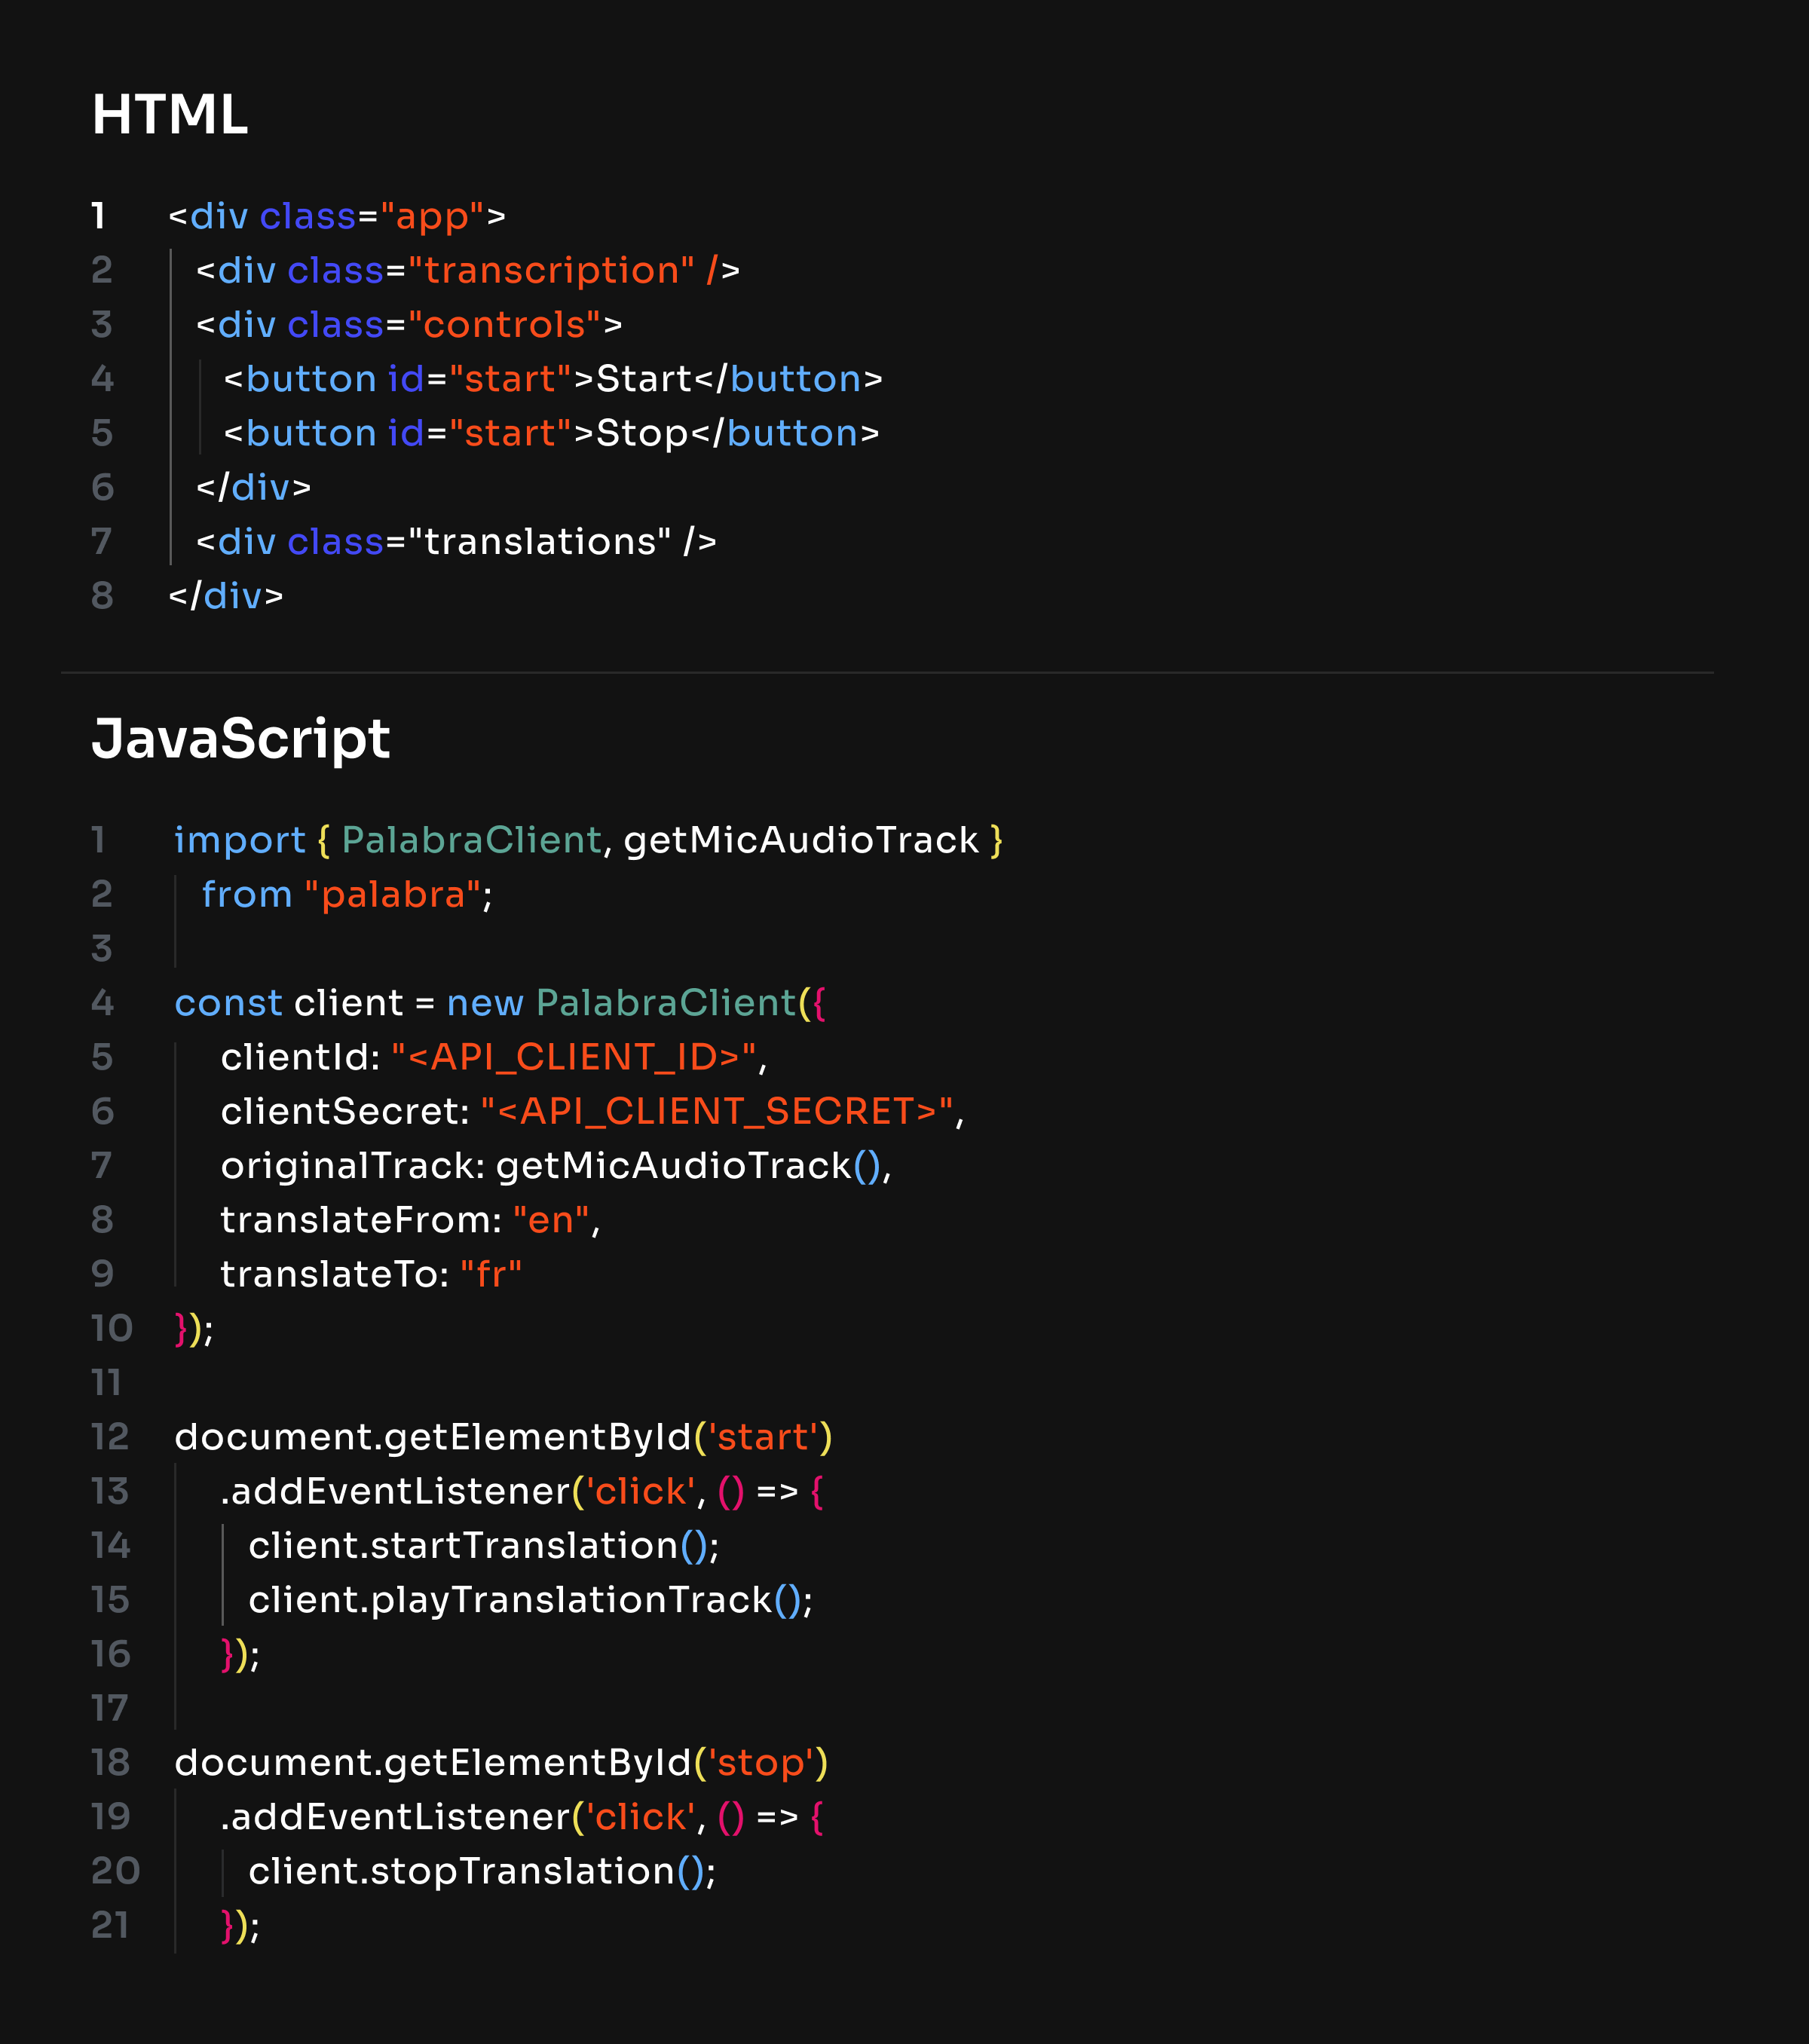Screen dimensions: 1809x2044
Task: Click the "controls" class string
Action: click(505, 325)
